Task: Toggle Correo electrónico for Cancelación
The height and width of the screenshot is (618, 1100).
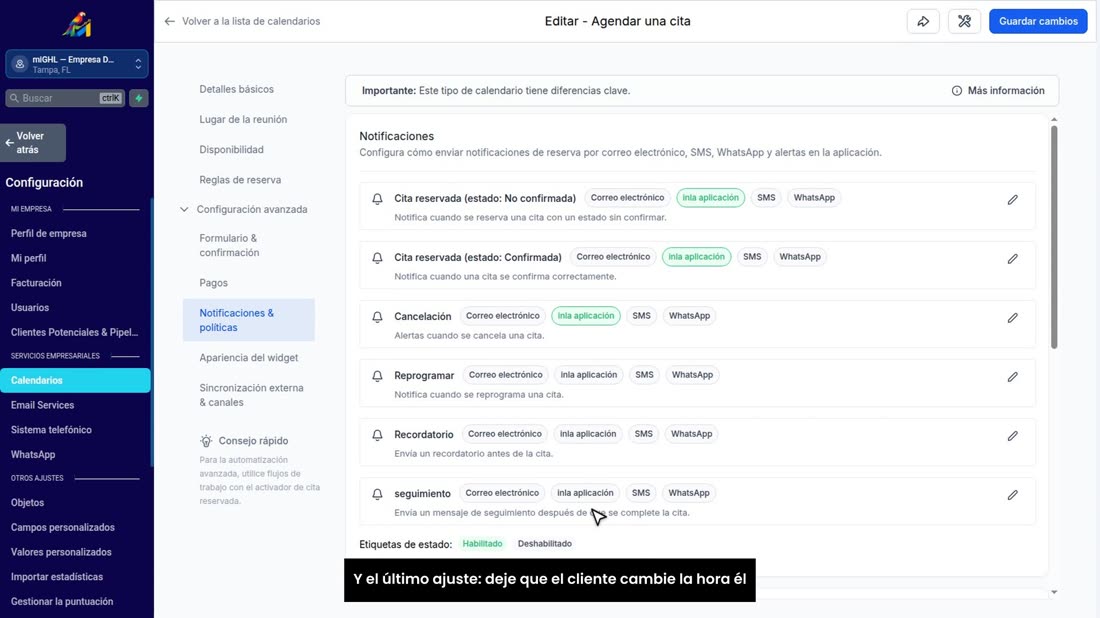Action: click(x=502, y=316)
